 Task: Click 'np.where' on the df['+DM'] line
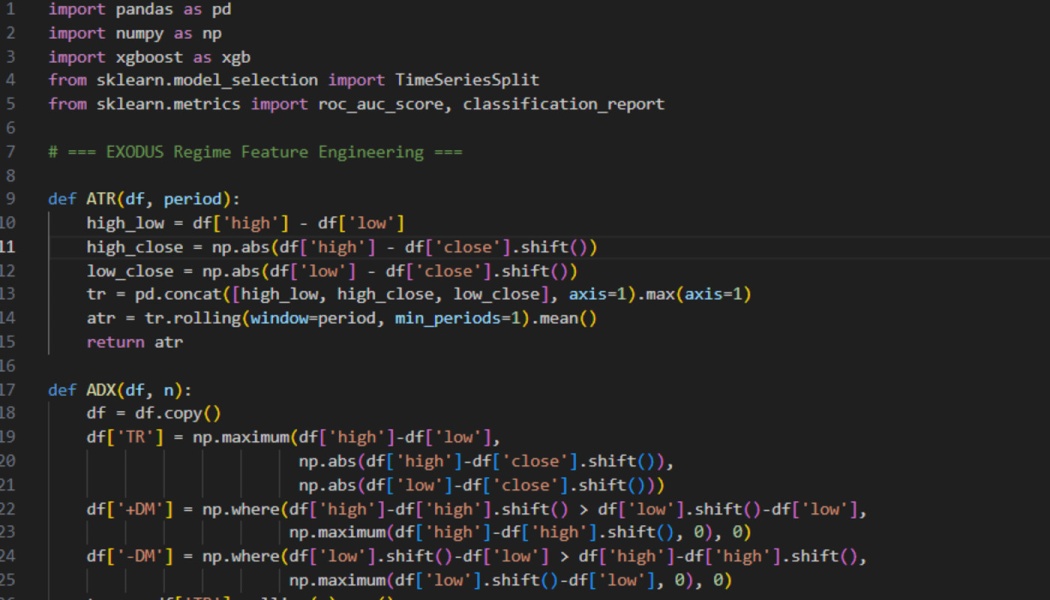(x=240, y=510)
